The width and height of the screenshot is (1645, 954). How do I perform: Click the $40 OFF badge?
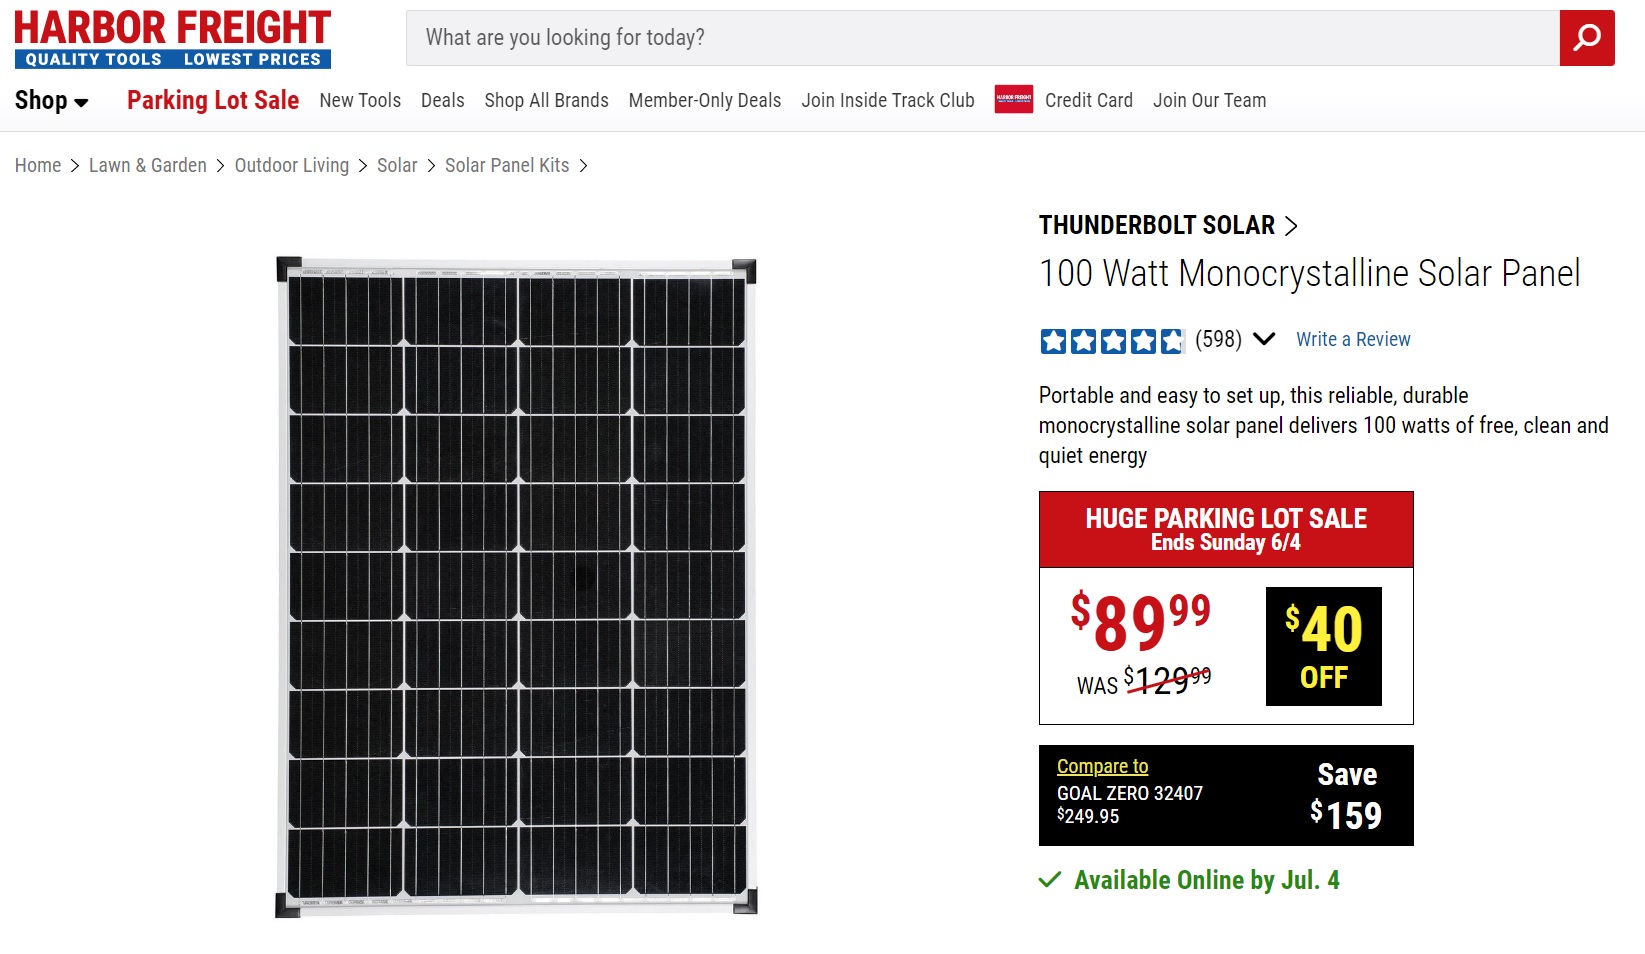1323,646
